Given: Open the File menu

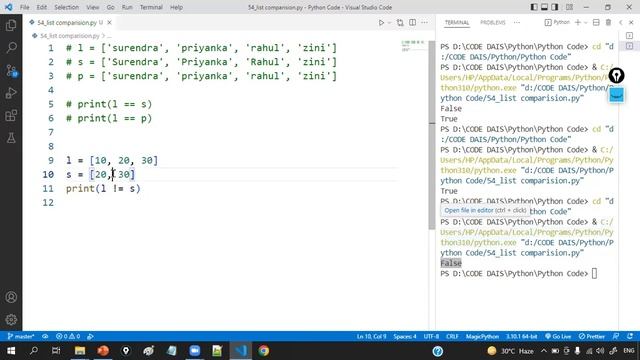Looking at the screenshot, I should 24,7.
